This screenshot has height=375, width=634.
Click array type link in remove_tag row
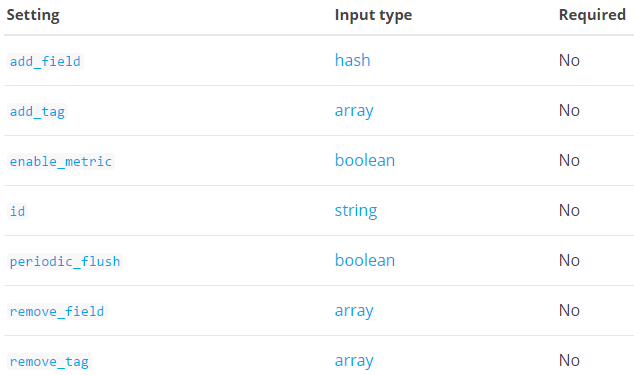click(354, 360)
